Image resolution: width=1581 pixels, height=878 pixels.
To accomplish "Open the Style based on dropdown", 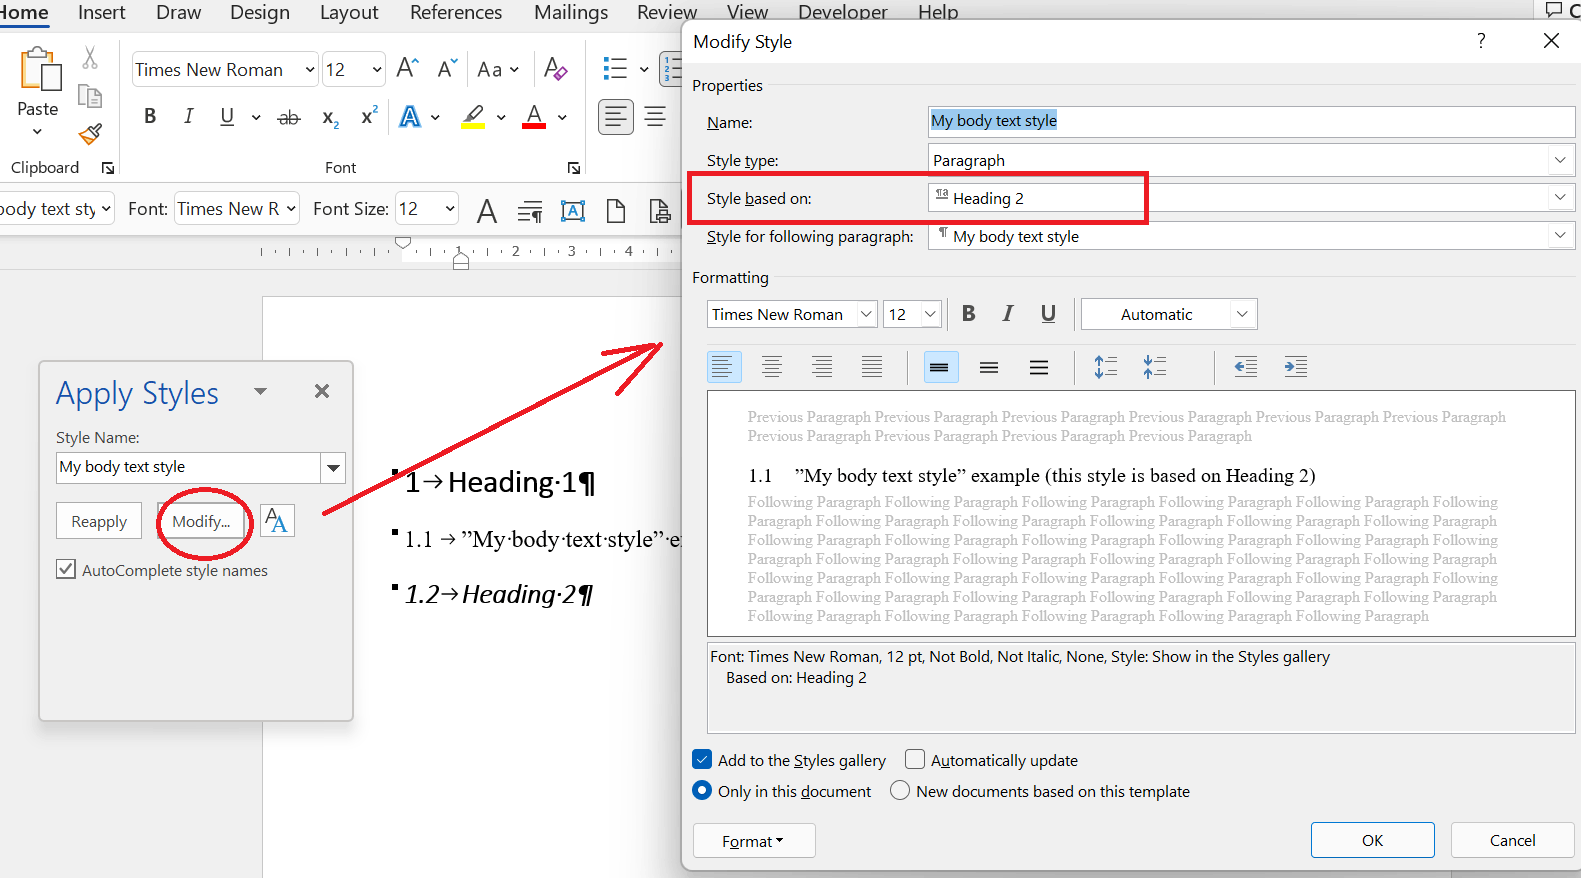I will [1560, 197].
